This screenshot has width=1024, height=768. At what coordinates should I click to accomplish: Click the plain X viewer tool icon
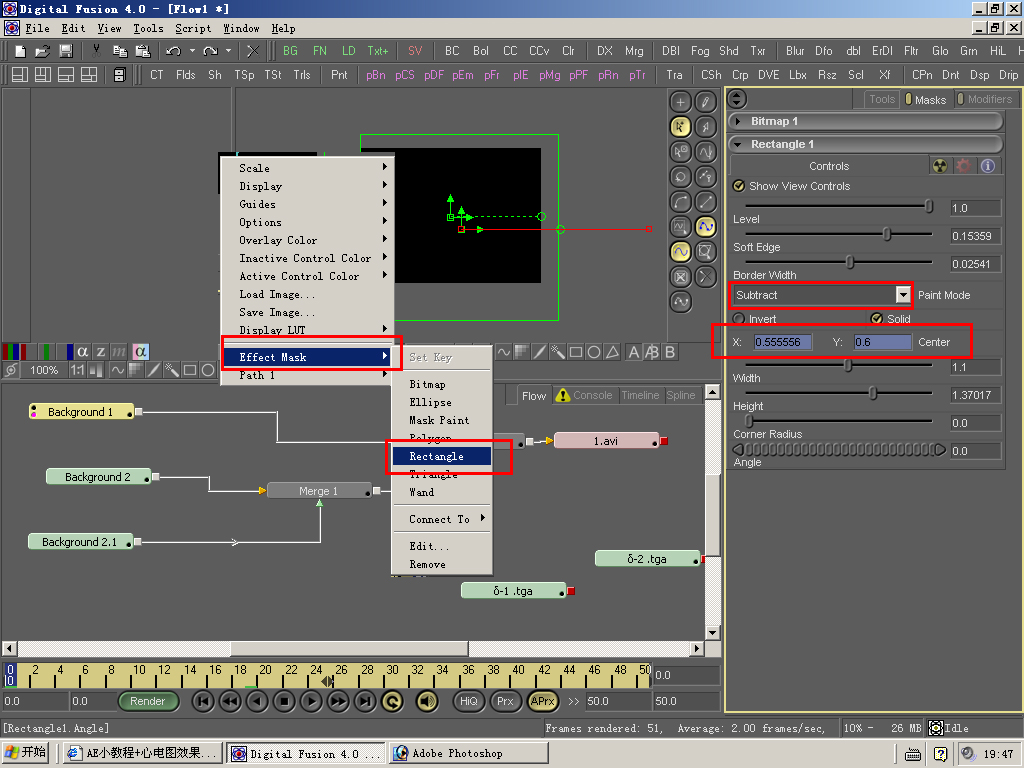(705, 277)
